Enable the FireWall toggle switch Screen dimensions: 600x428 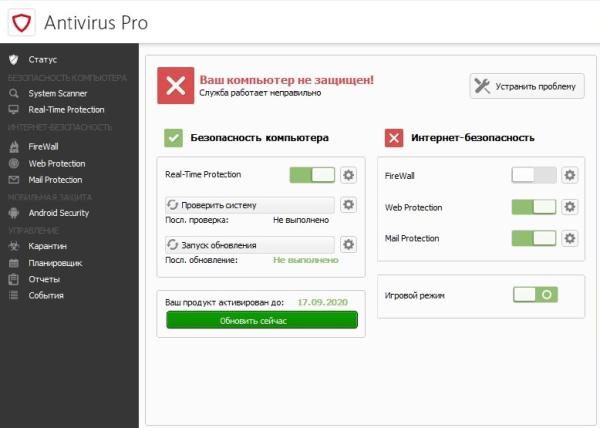tap(533, 175)
